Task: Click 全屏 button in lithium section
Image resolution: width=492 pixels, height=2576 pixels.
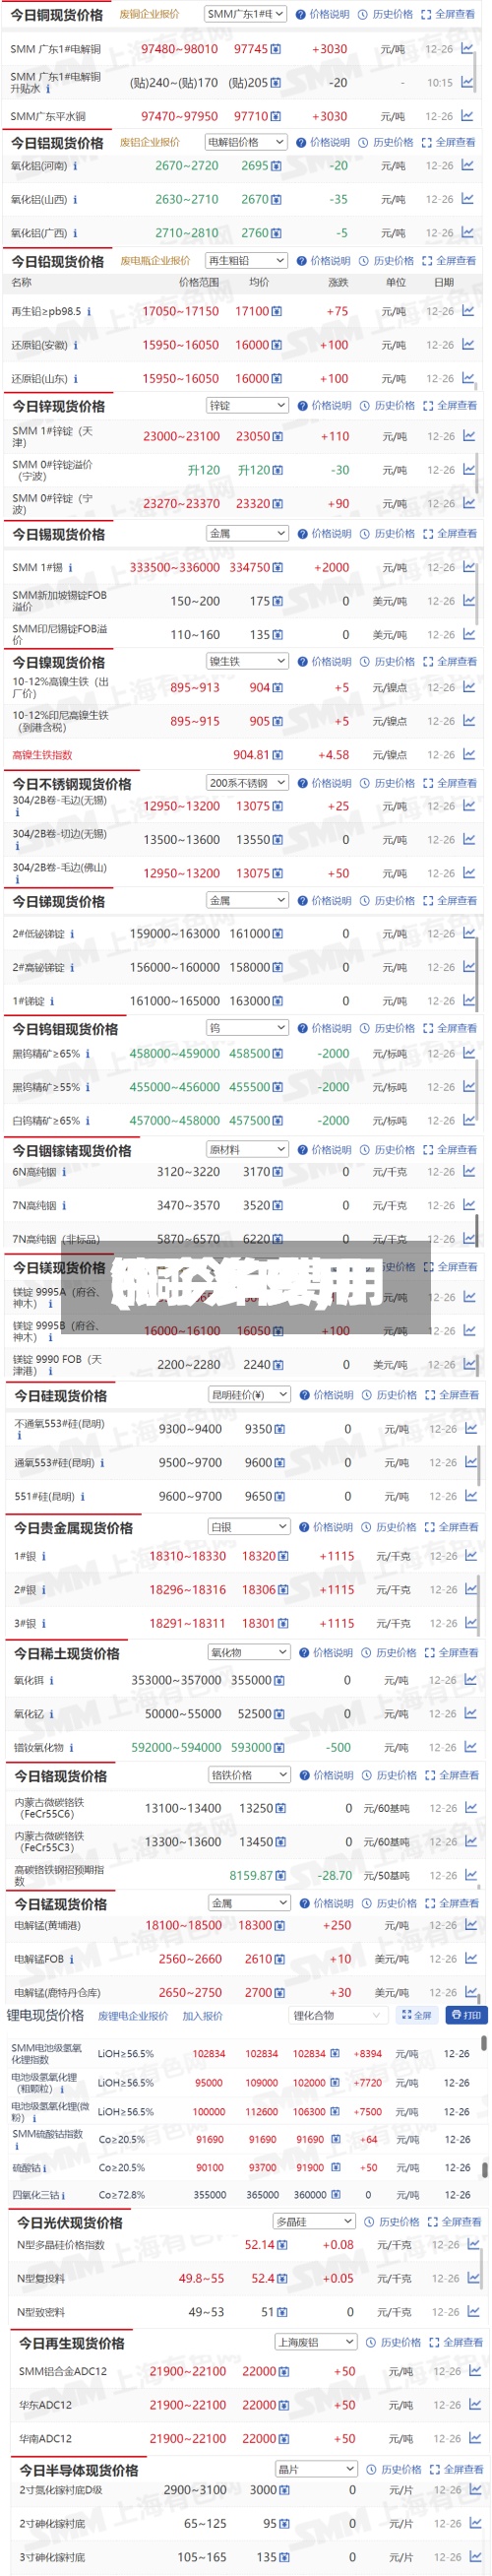Action: [x=417, y=2016]
